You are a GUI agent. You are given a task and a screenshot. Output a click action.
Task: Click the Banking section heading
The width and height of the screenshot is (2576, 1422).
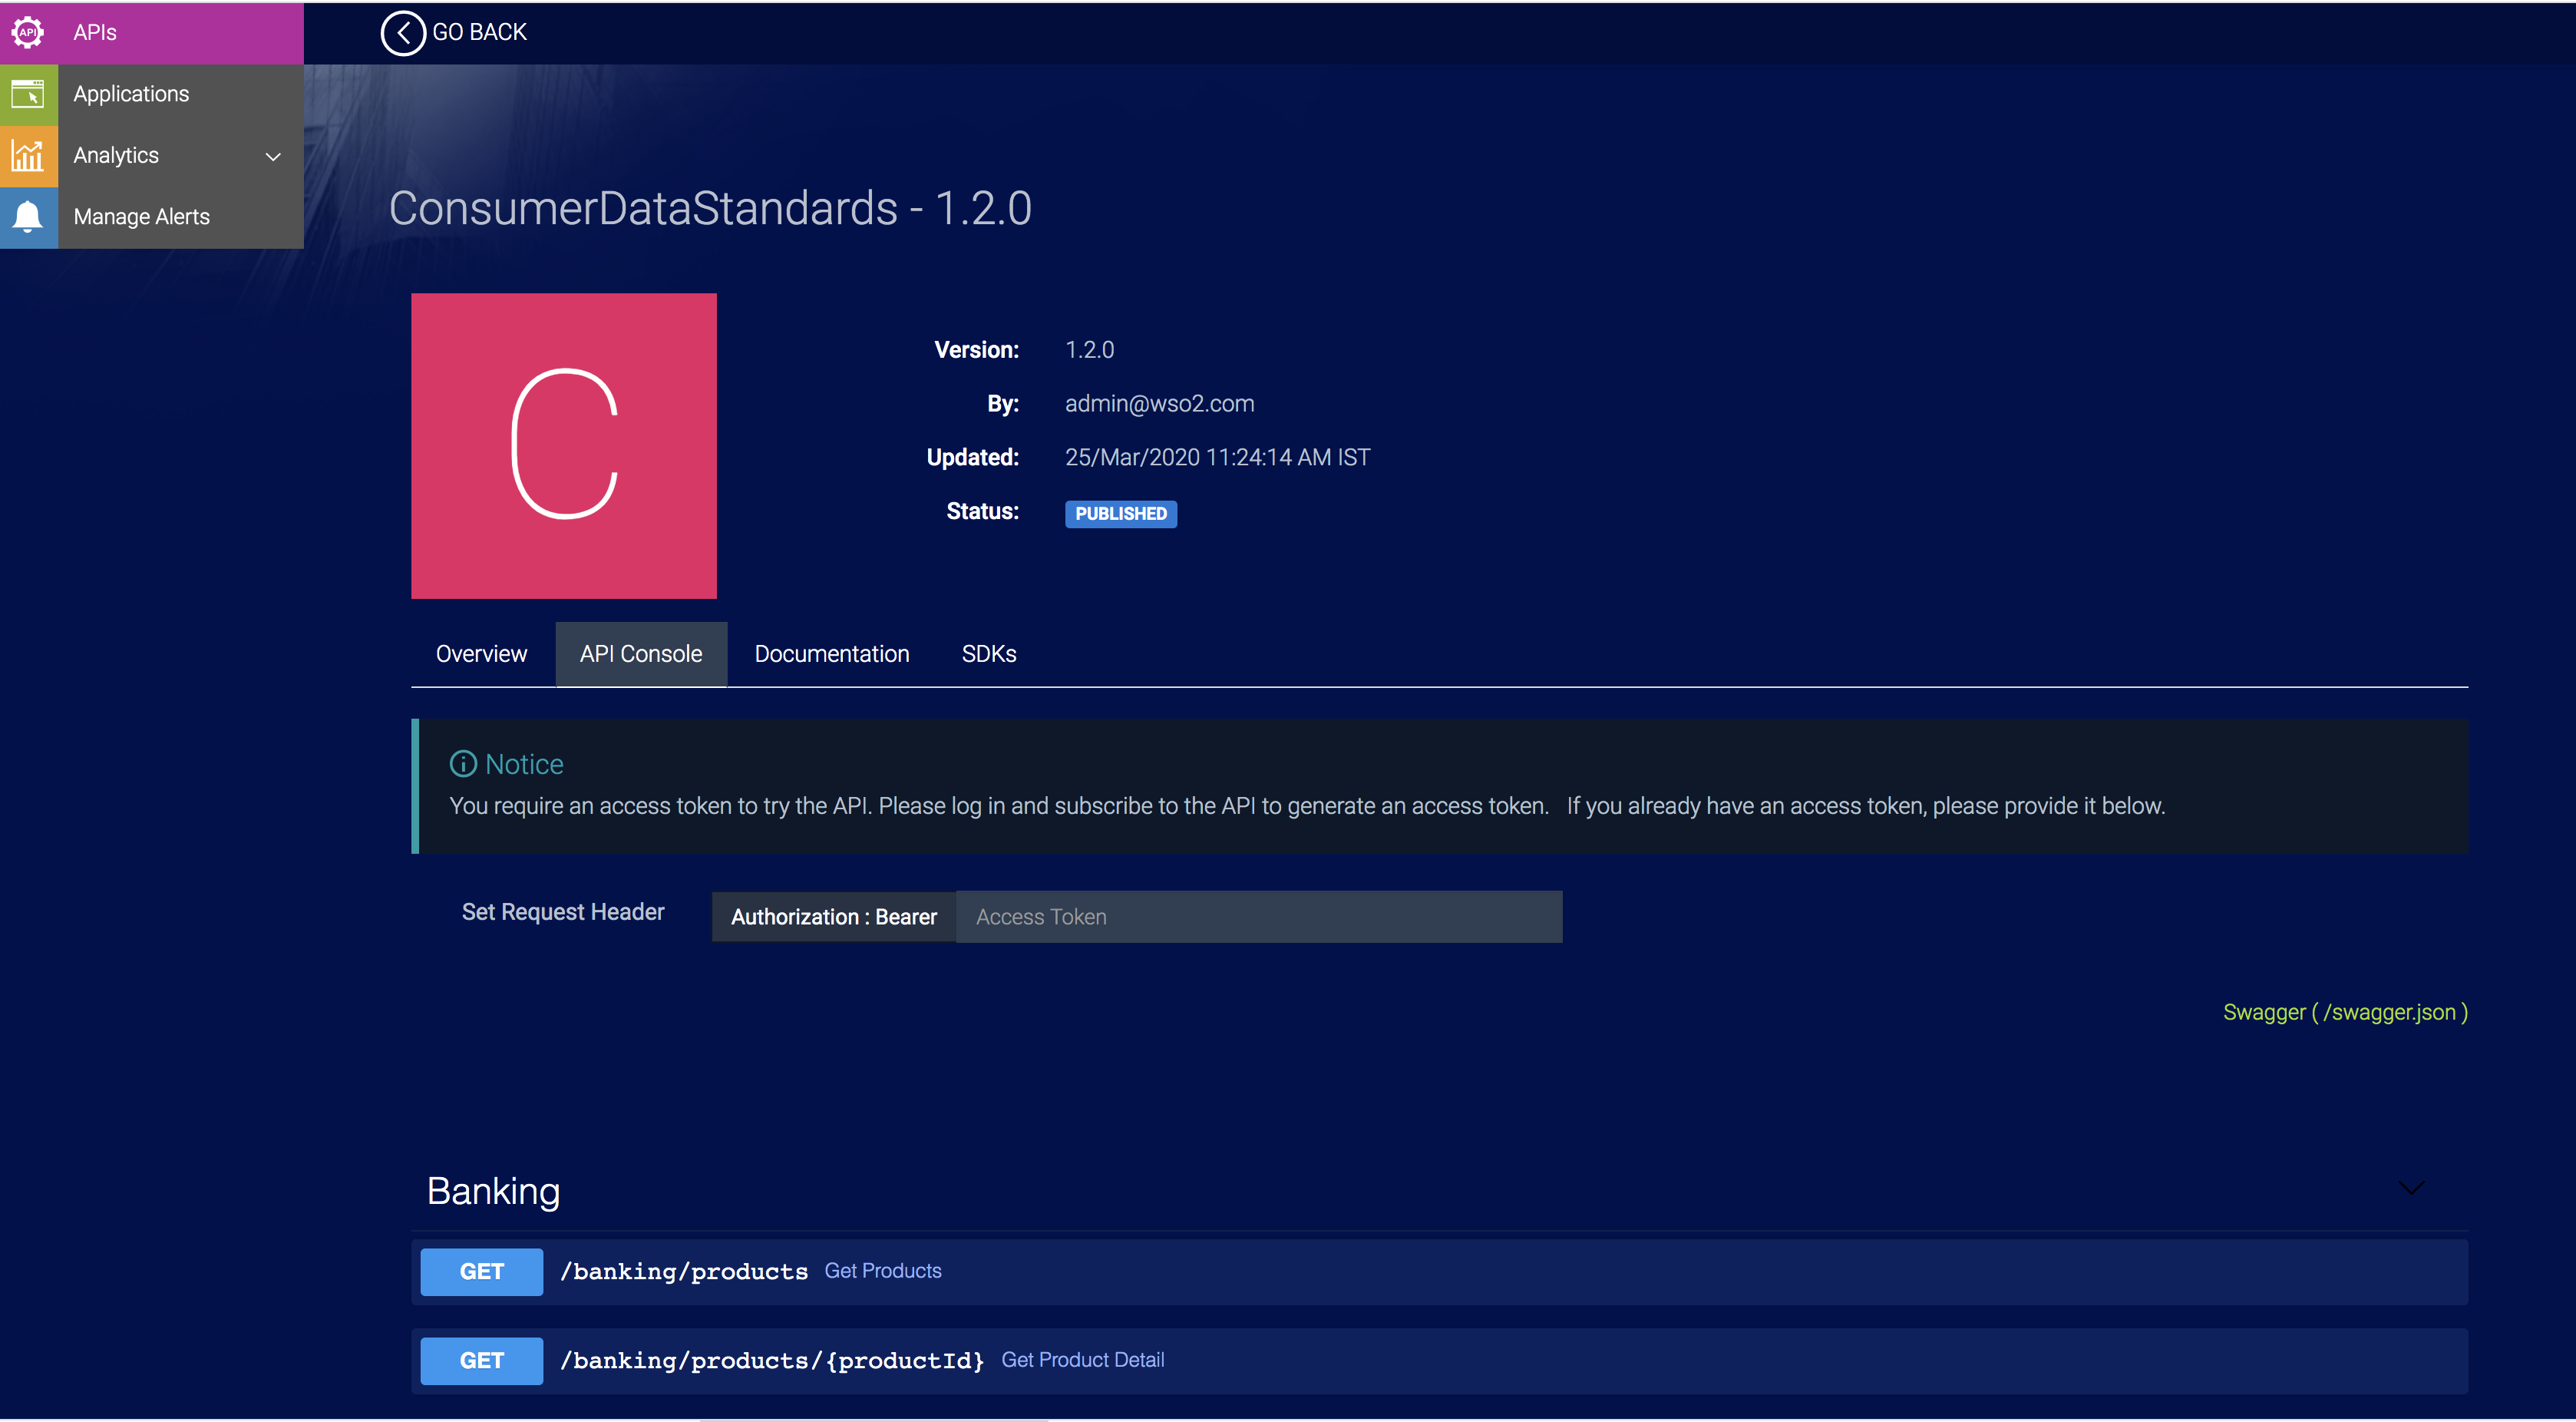(x=493, y=1191)
